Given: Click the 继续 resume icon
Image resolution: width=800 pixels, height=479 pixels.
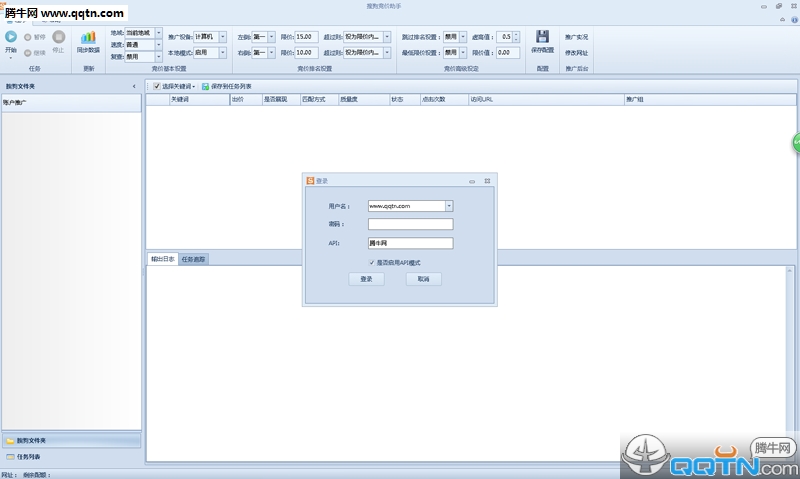Looking at the screenshot, I should [28, 53].
